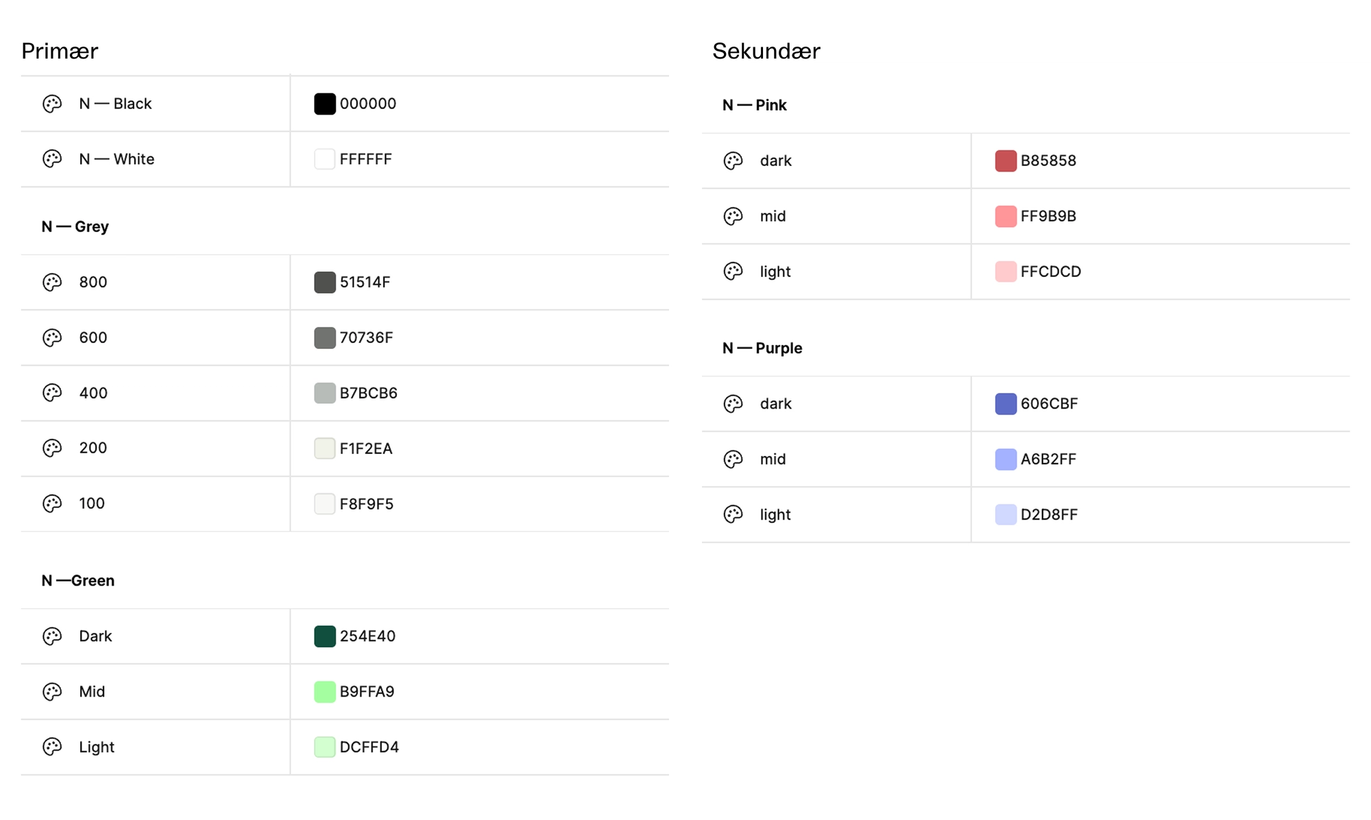Click the Grey 200 row label
Screen dimensions: 1371x820
click(93, 448)
